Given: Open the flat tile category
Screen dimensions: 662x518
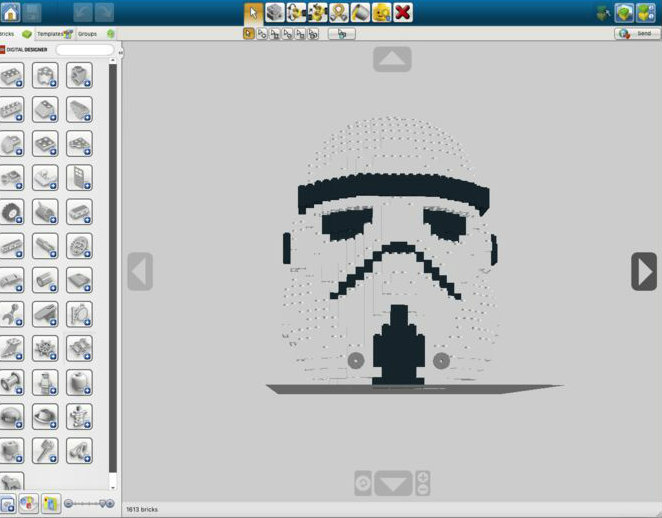Looking at the screenshot, I should (79, 280).
